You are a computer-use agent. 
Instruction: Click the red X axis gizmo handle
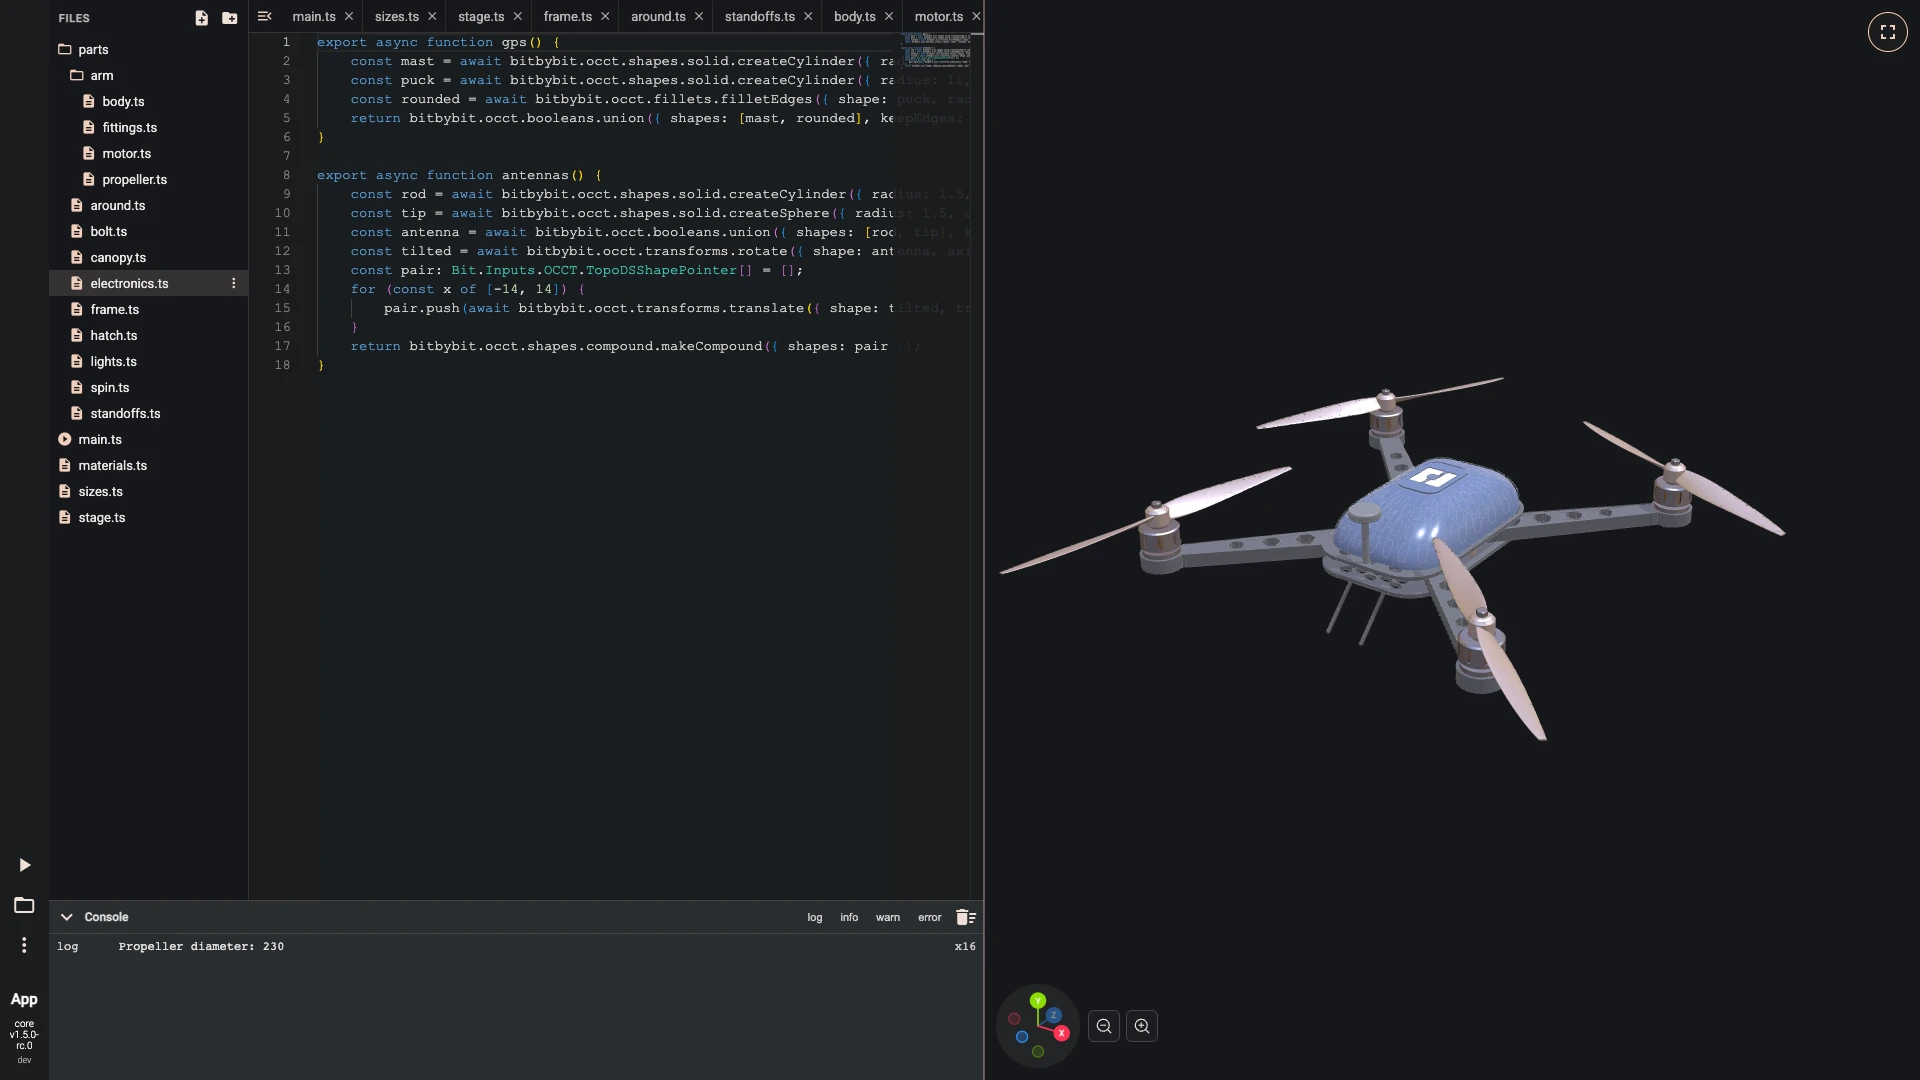click(1061, 1033)
